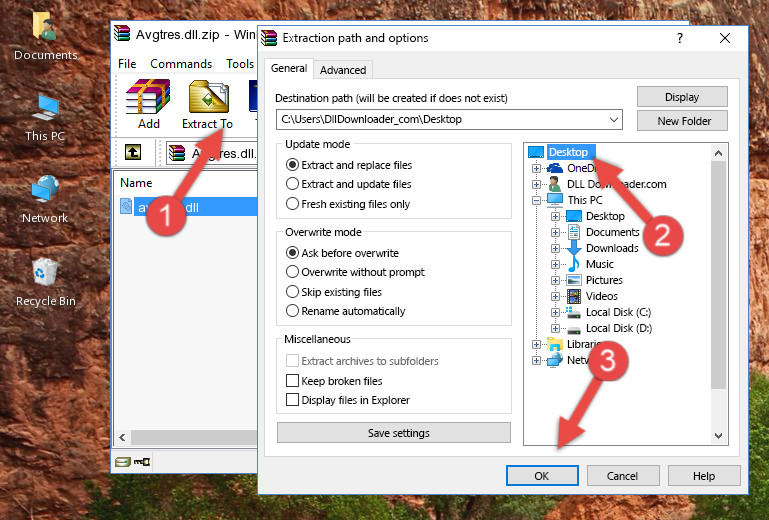Choose Fresh existing files only option
769x520 pixels.
292,204
